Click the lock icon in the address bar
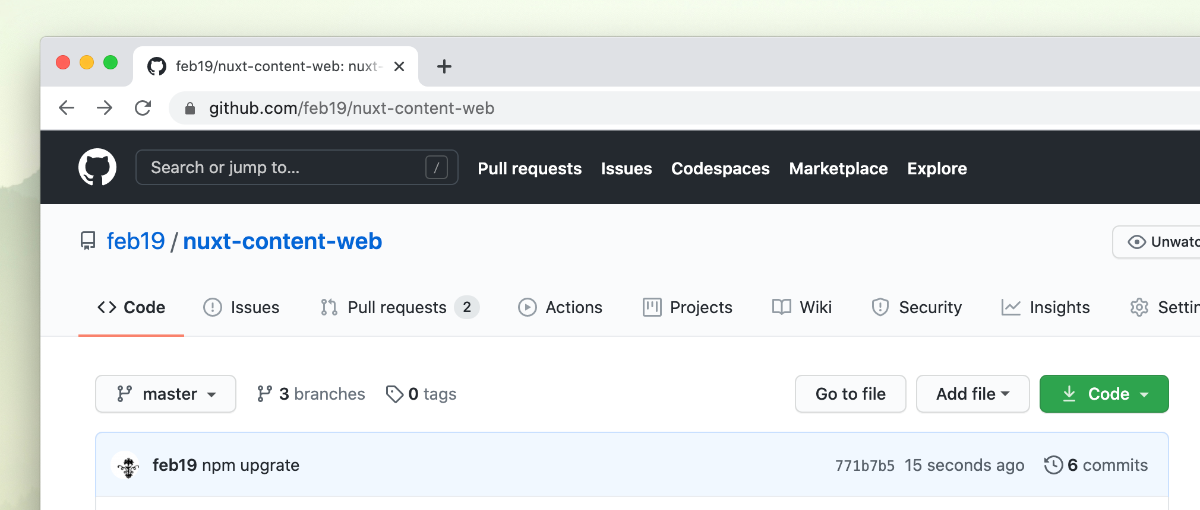This screenshot has width=1200, height=510. click(190, 108)
